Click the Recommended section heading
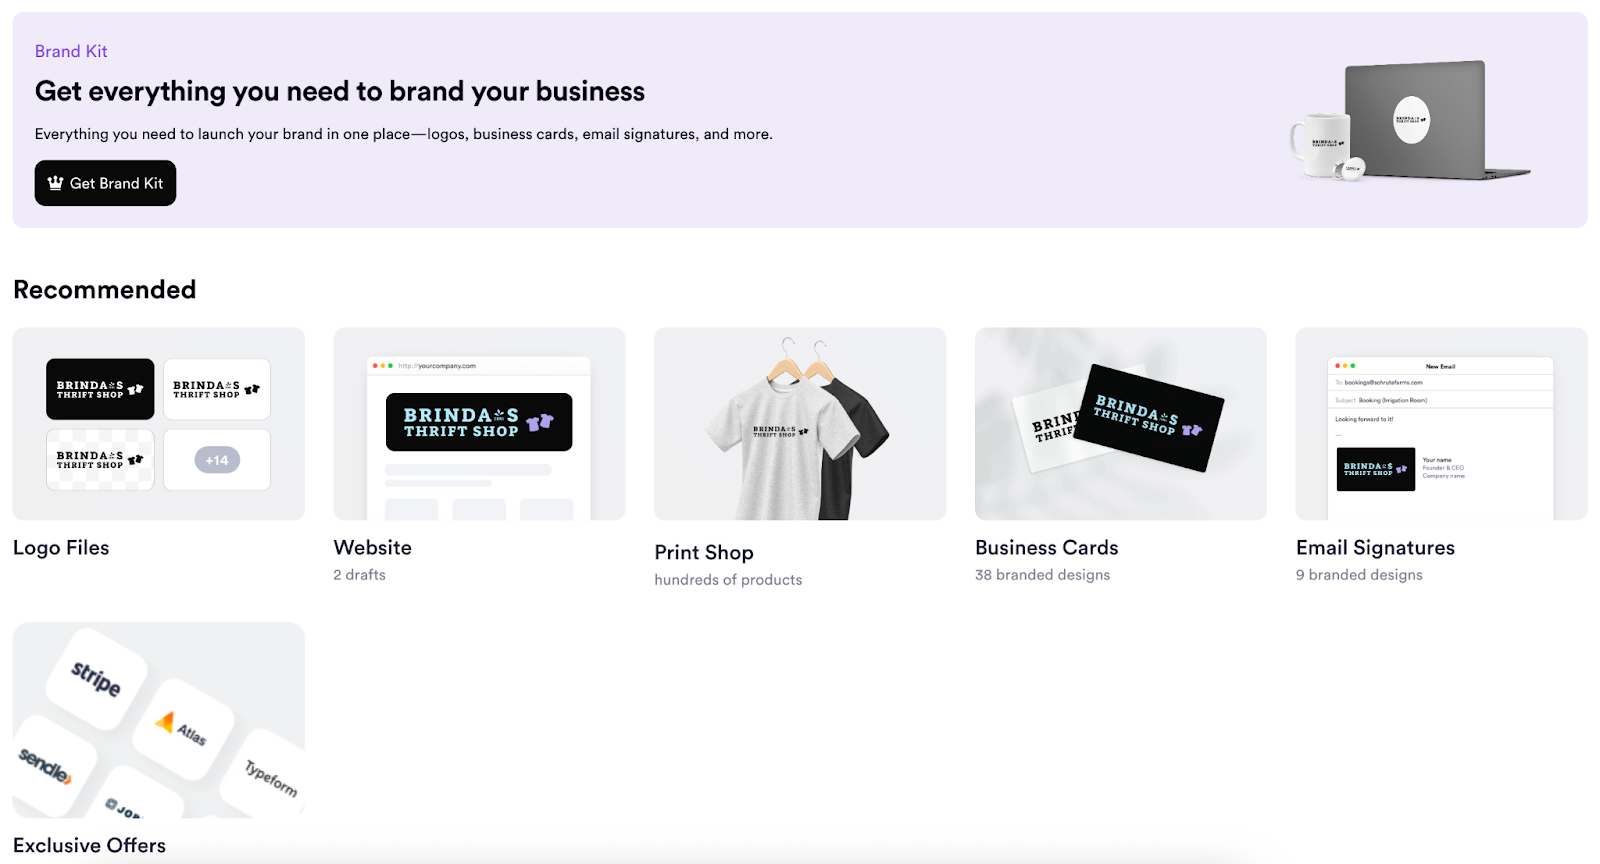This screenshot has width=1600, height=864. [x=104, y=289]
